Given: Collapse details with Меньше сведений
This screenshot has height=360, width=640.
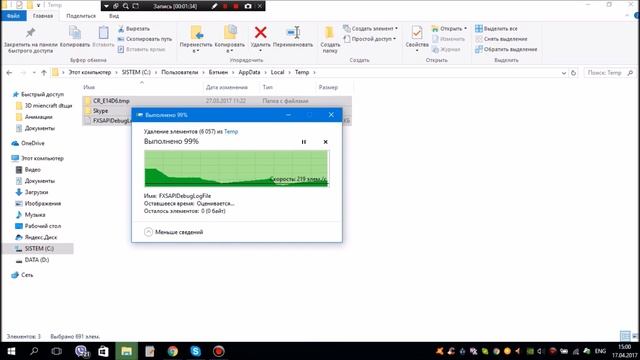Looking at the screenshot, I should coord(174,232).
